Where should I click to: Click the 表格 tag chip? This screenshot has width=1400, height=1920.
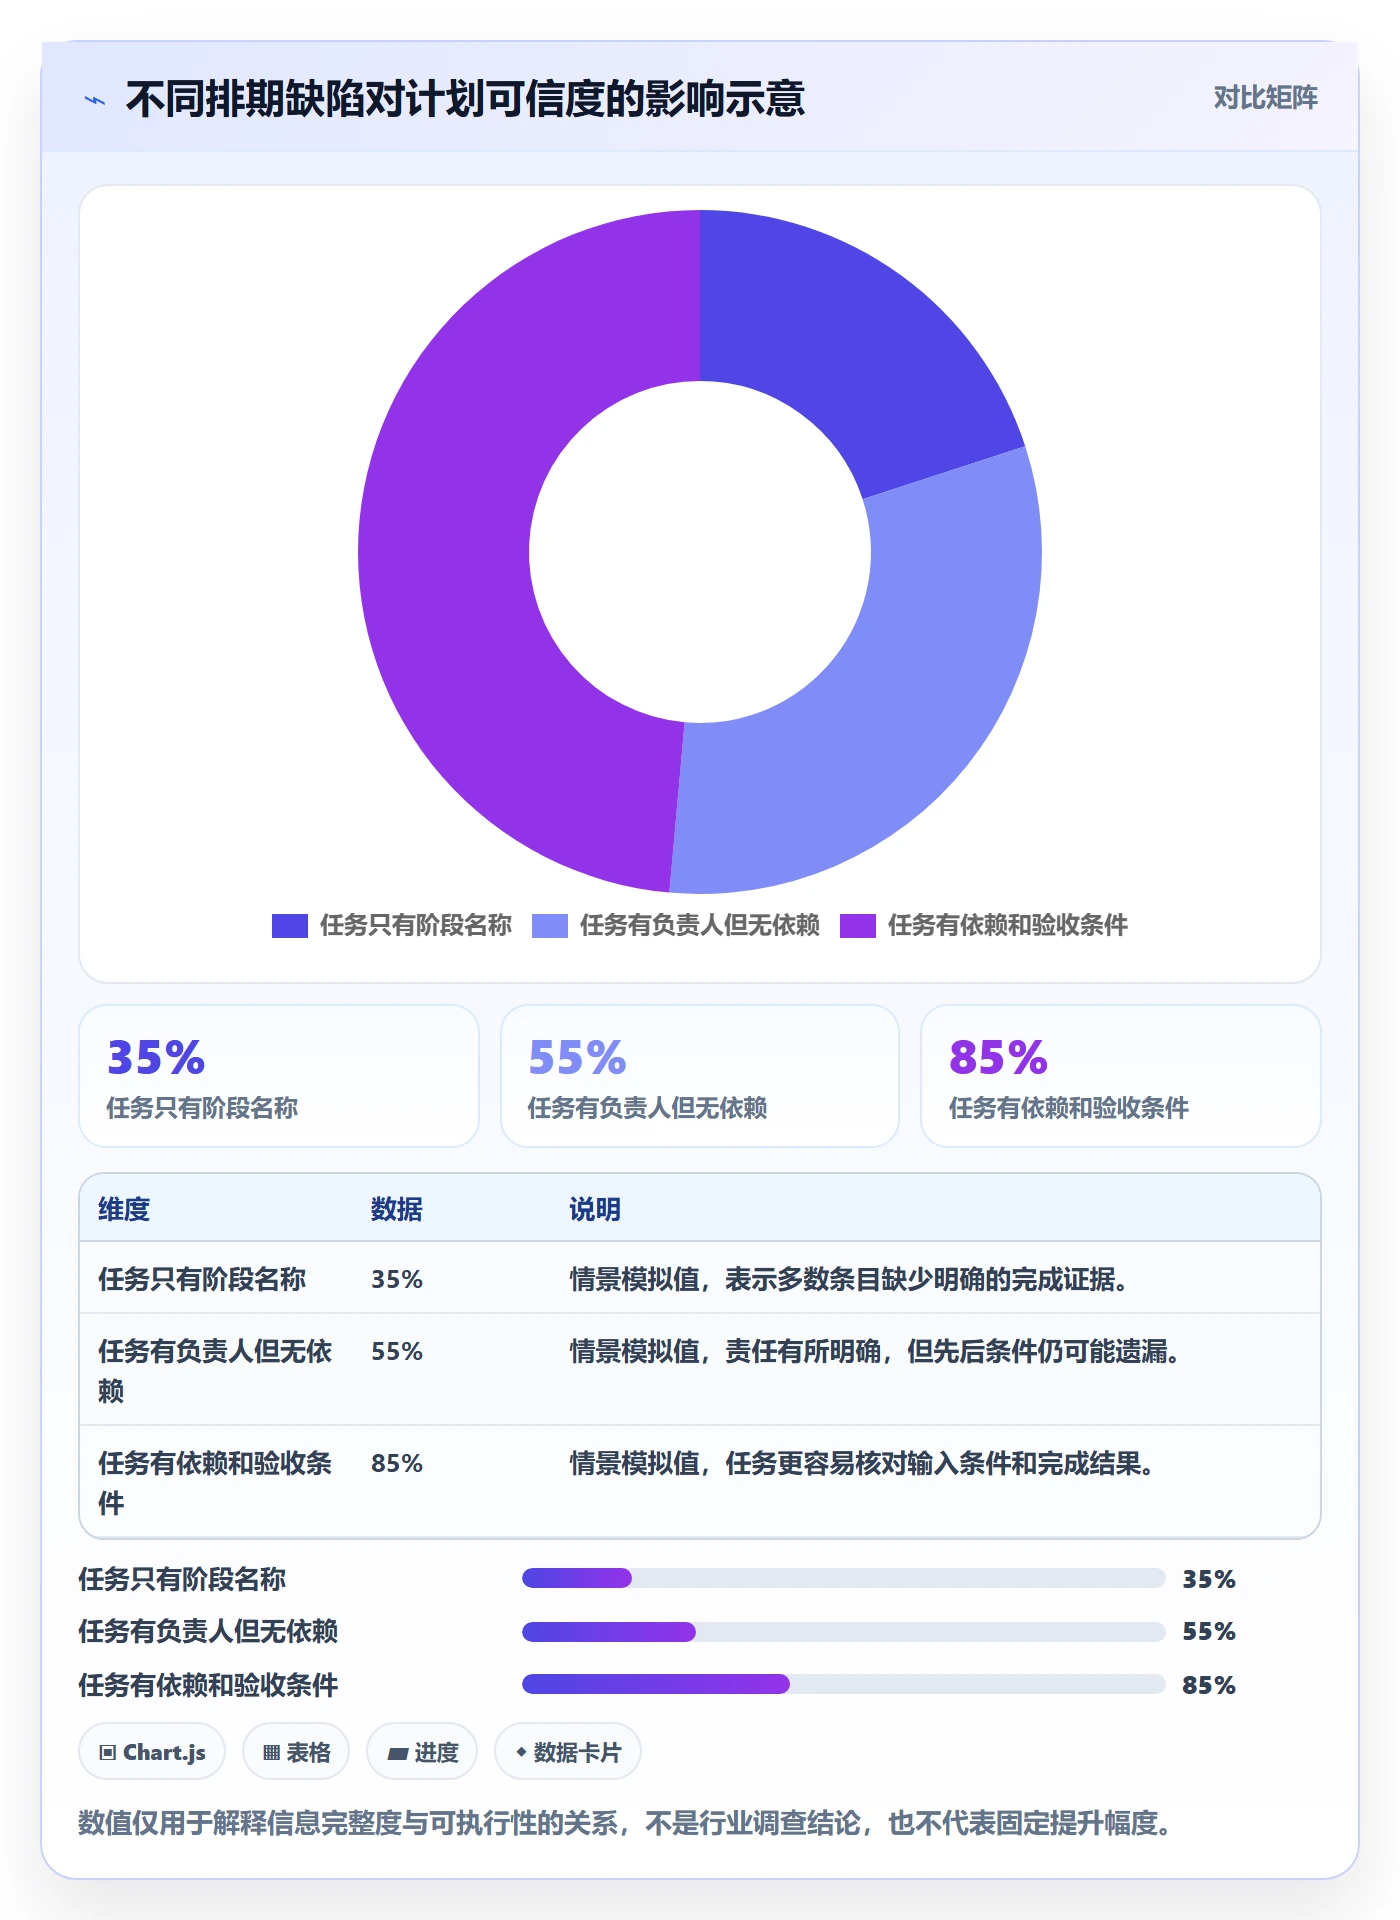point(296,1752)
